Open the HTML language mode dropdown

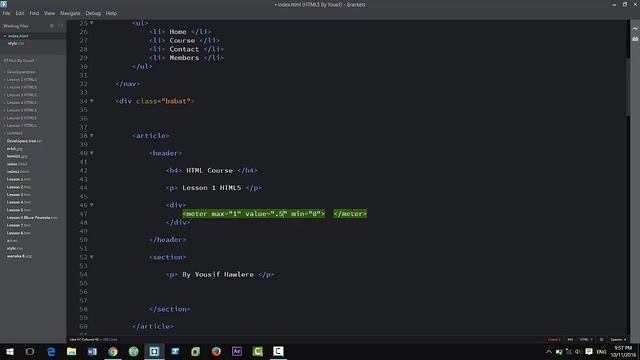[x=586, y=340]
